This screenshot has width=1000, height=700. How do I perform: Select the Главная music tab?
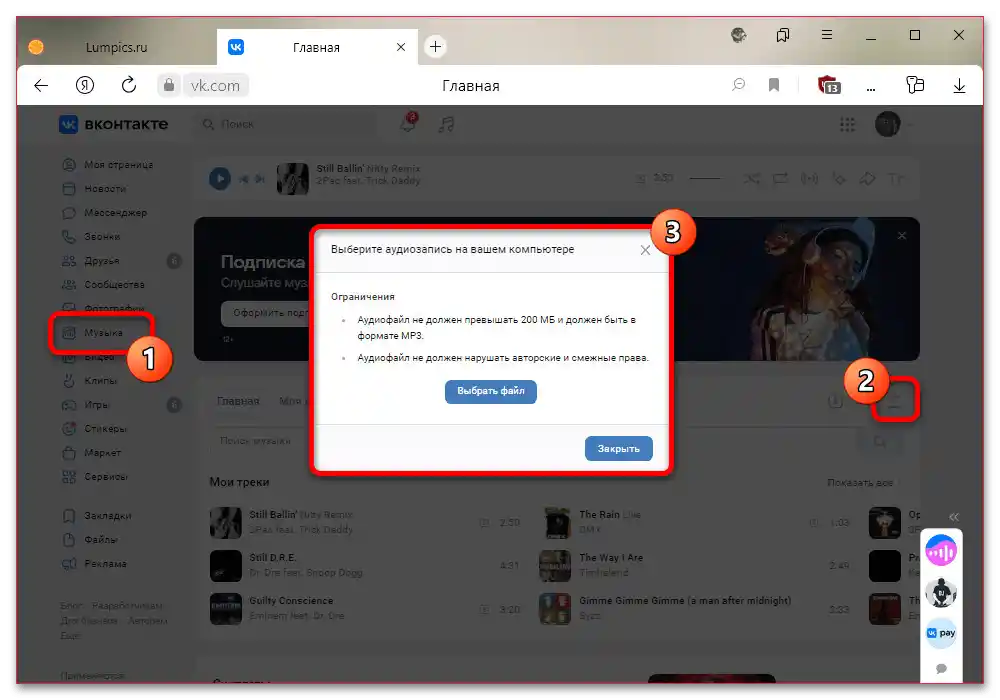[x=238, y=401]
